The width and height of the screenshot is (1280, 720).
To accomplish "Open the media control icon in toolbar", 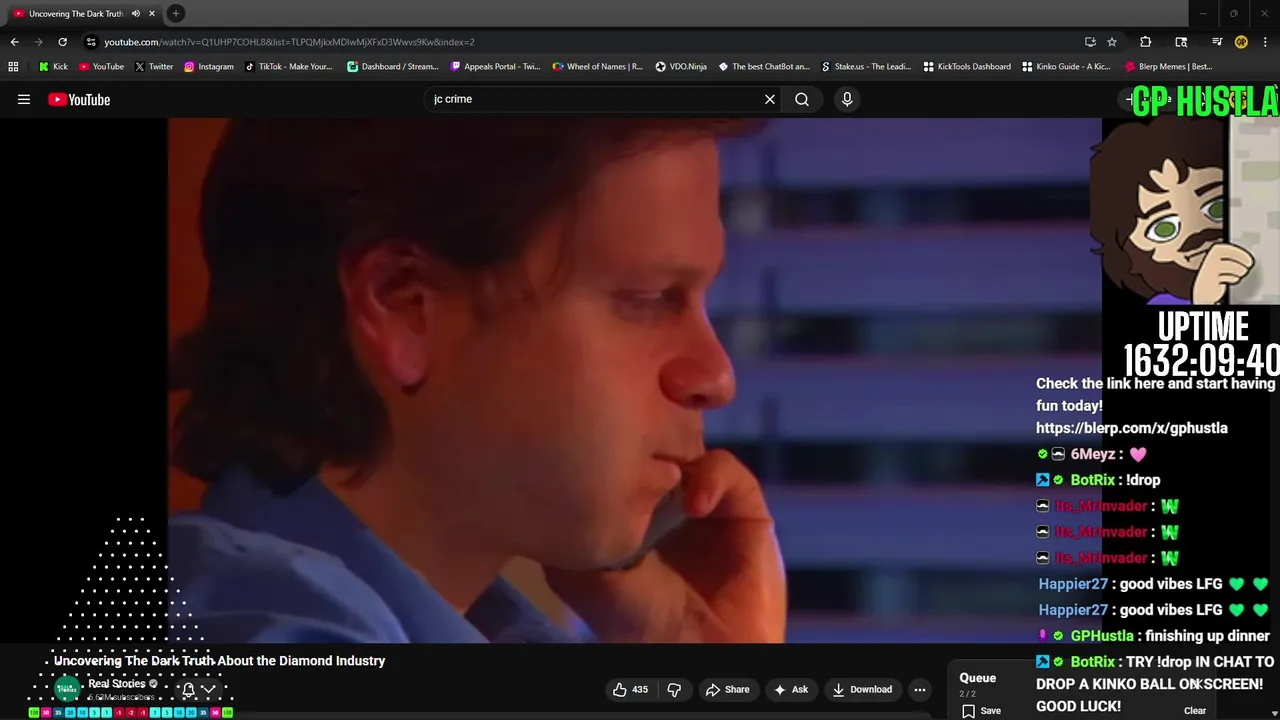I will pyautogui.click(x=1217, y=42).
